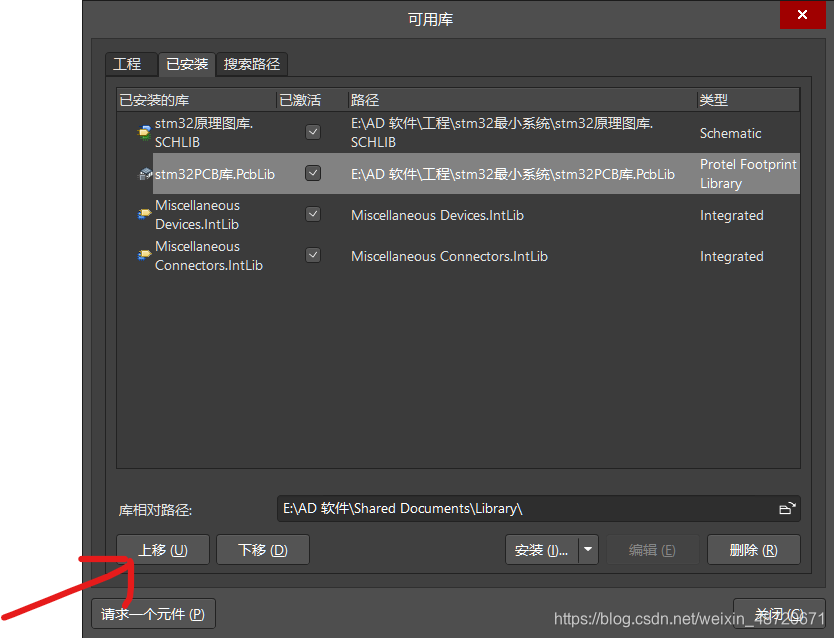
Task: Deactivate the Miscellaneous Connectors.IntLib checkbox
Action: point(313,255)
